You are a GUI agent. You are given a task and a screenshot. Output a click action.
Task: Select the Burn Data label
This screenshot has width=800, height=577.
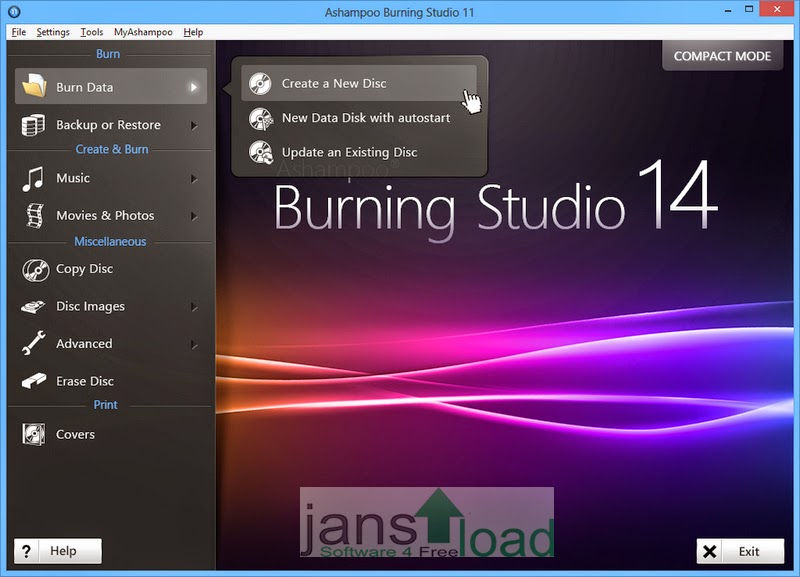(85, 87)
